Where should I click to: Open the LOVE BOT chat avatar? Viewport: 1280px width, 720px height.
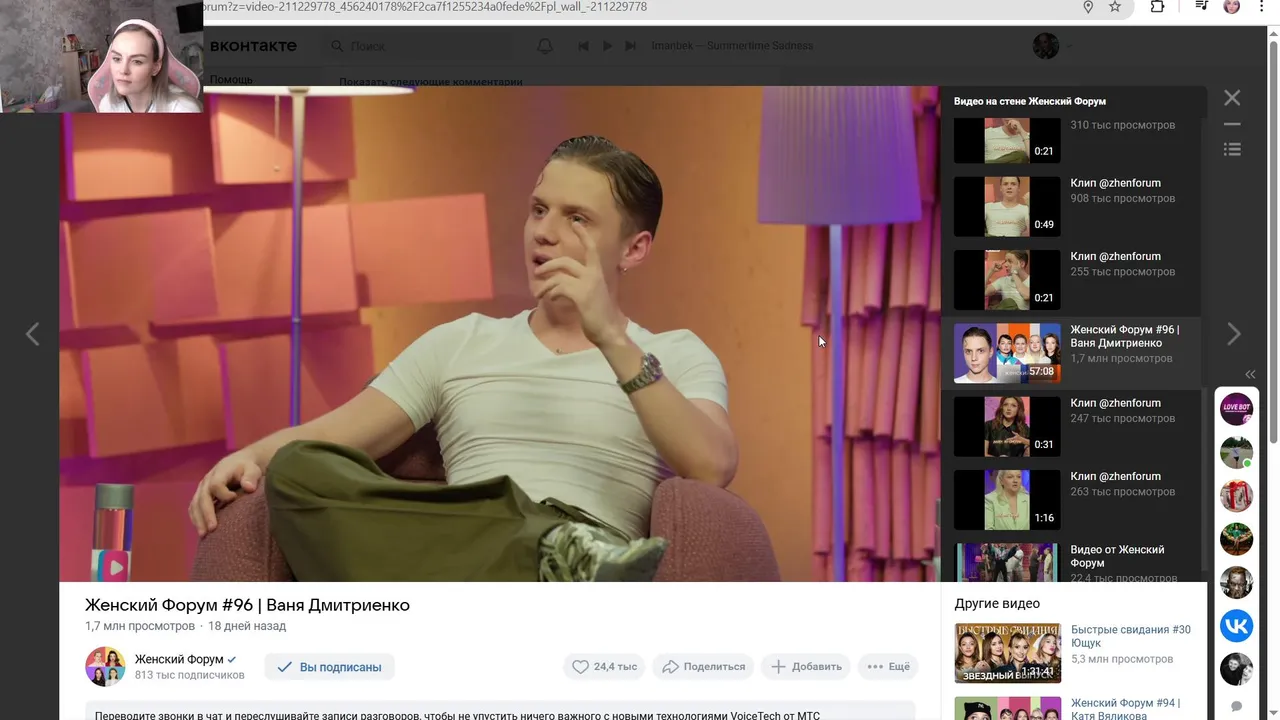(1237, 408)
